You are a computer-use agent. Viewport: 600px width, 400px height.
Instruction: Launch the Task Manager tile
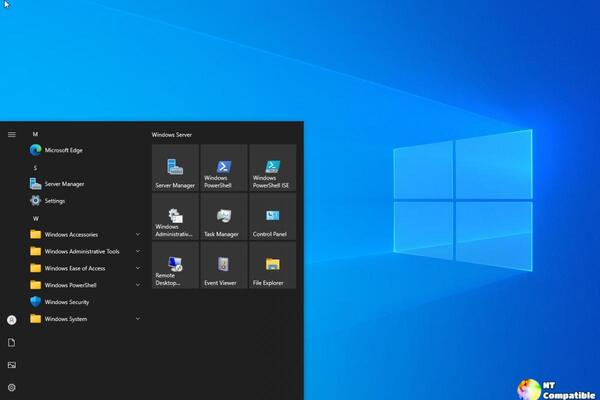[x=224, y=216]
